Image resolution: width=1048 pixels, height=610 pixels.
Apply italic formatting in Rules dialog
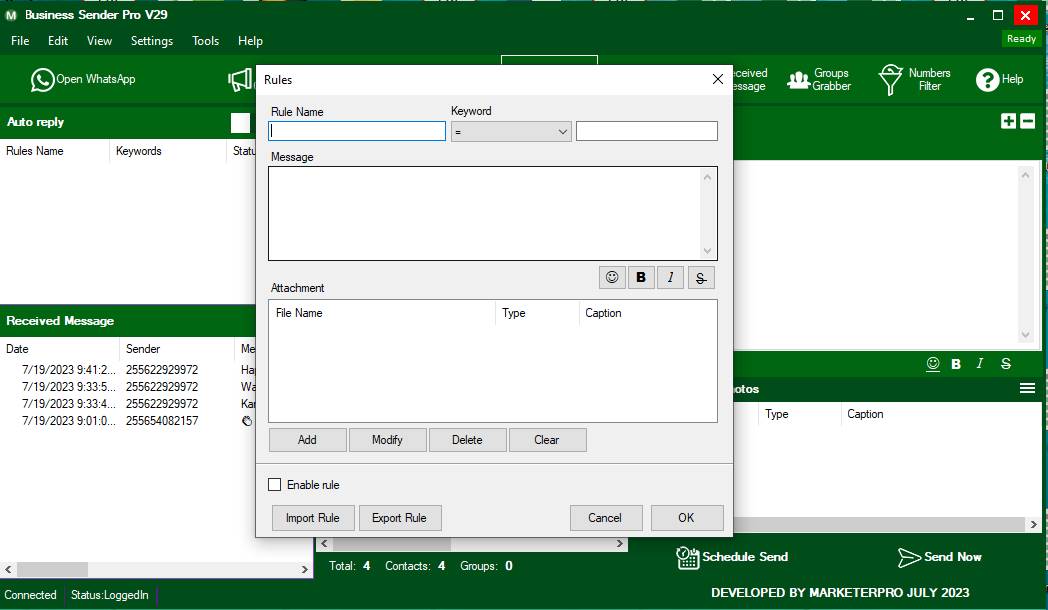point(670,277)
